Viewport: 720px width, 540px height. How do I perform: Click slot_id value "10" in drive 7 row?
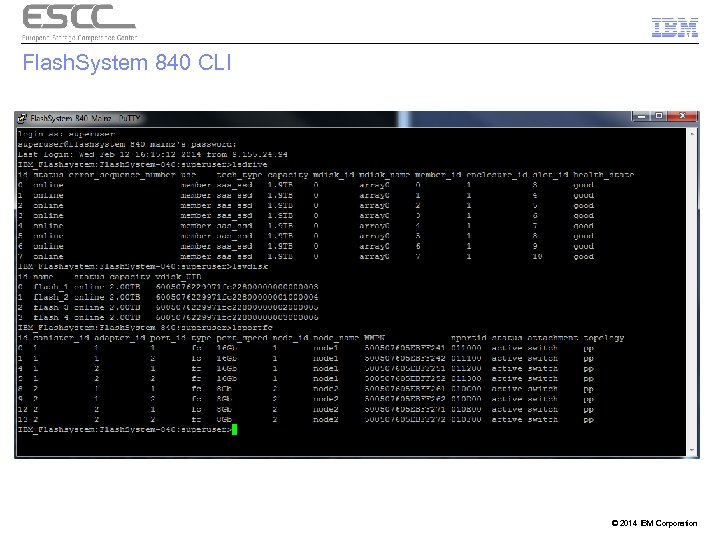point(537,256)
